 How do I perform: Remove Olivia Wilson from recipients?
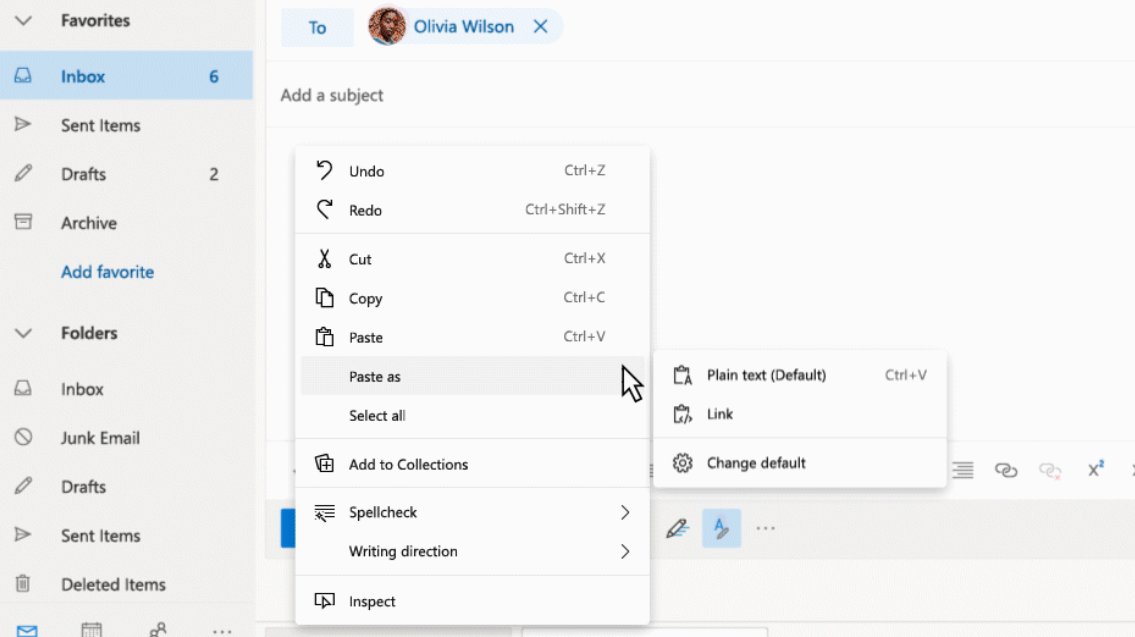[540, 27]
